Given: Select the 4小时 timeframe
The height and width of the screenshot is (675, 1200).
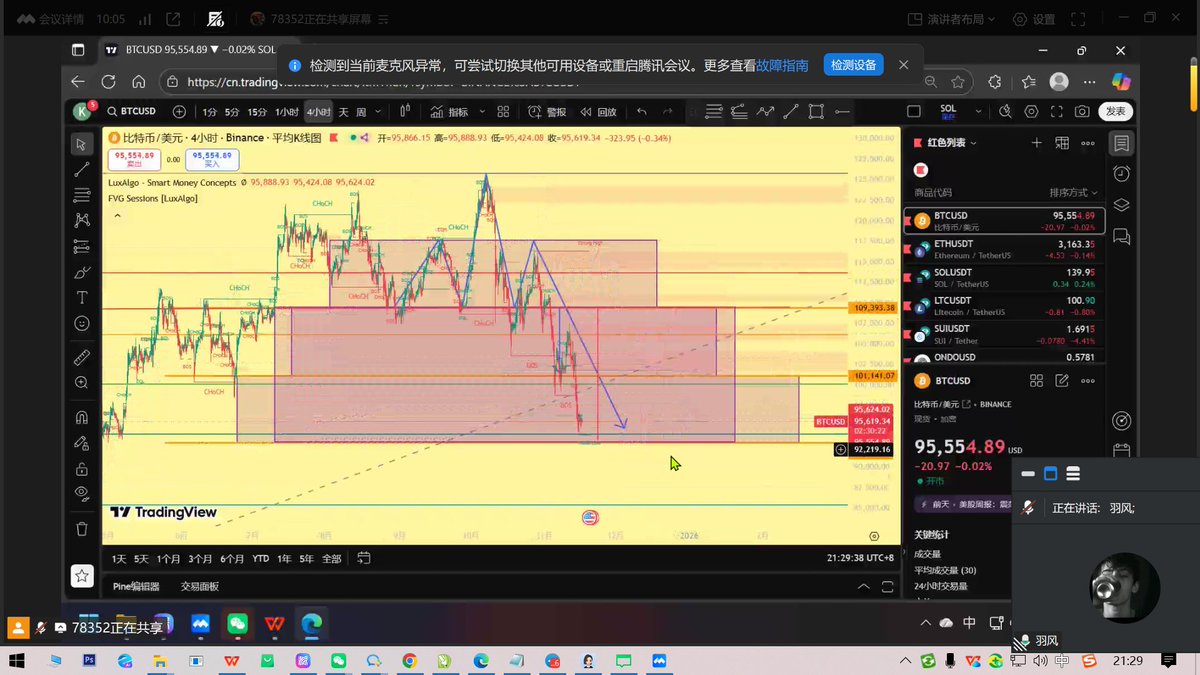Looking at the screenshot, I should (x=318, y=112).
